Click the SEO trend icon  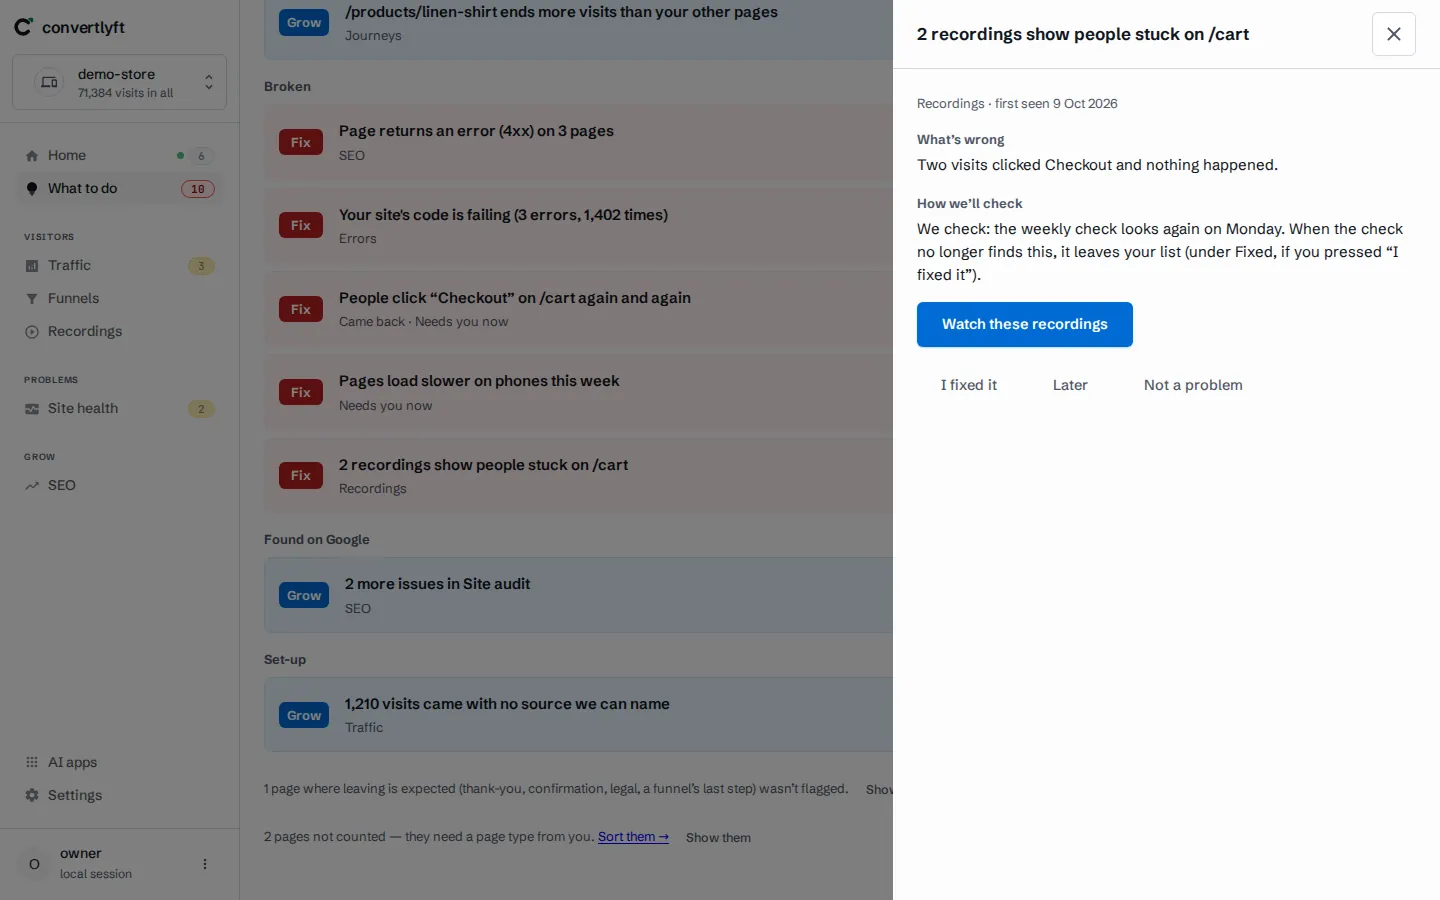(32, 486)
